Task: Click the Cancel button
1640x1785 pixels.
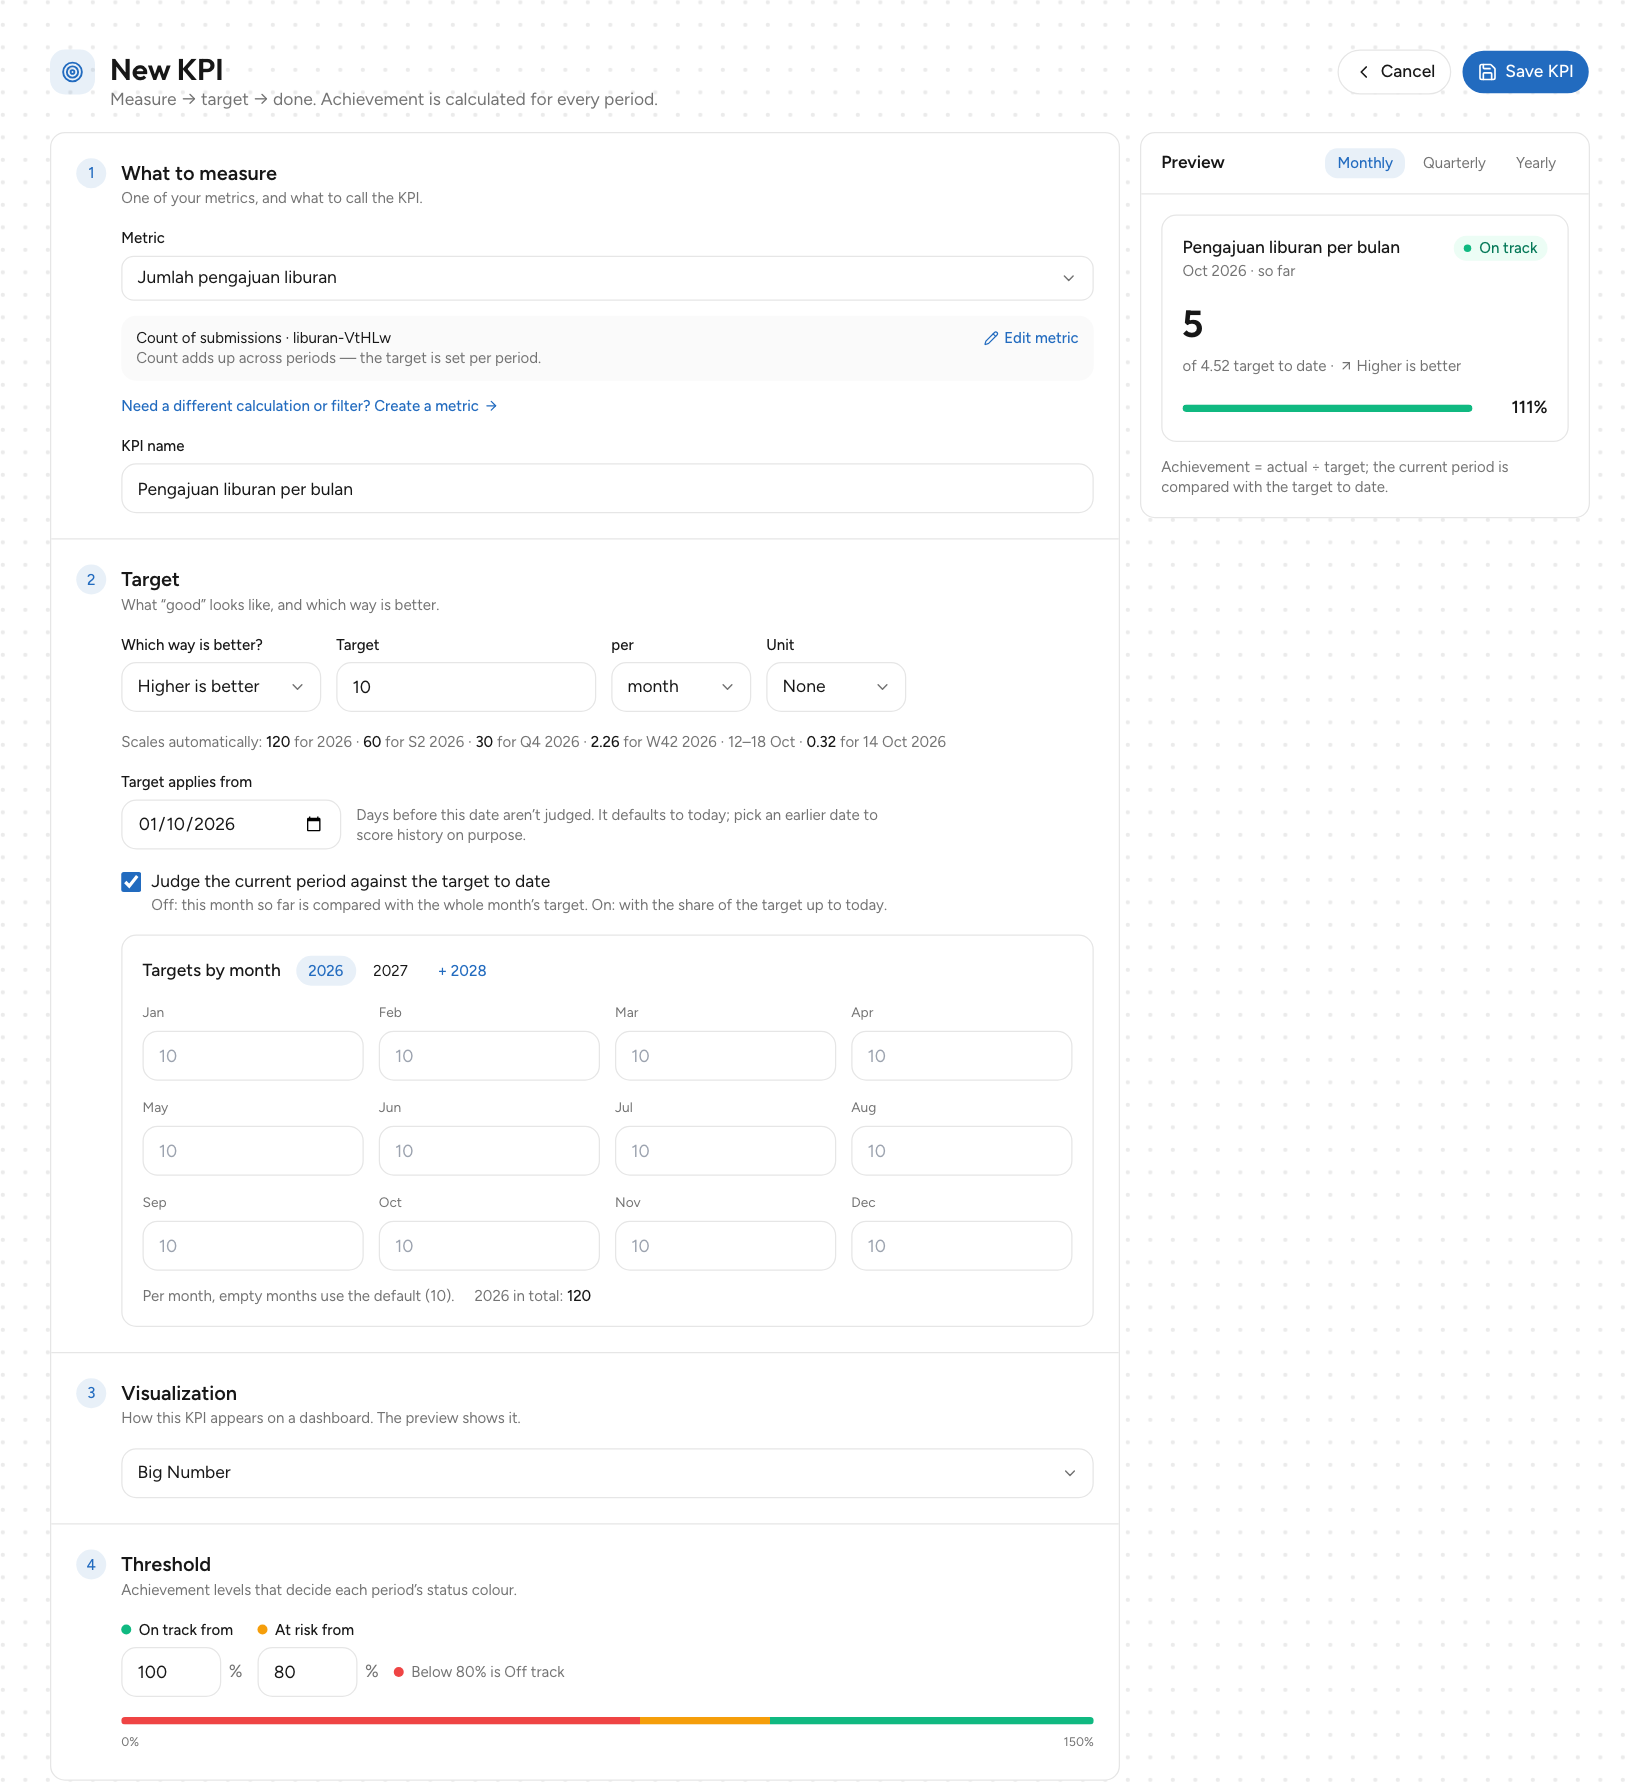Action: (x=1394, y=72)
